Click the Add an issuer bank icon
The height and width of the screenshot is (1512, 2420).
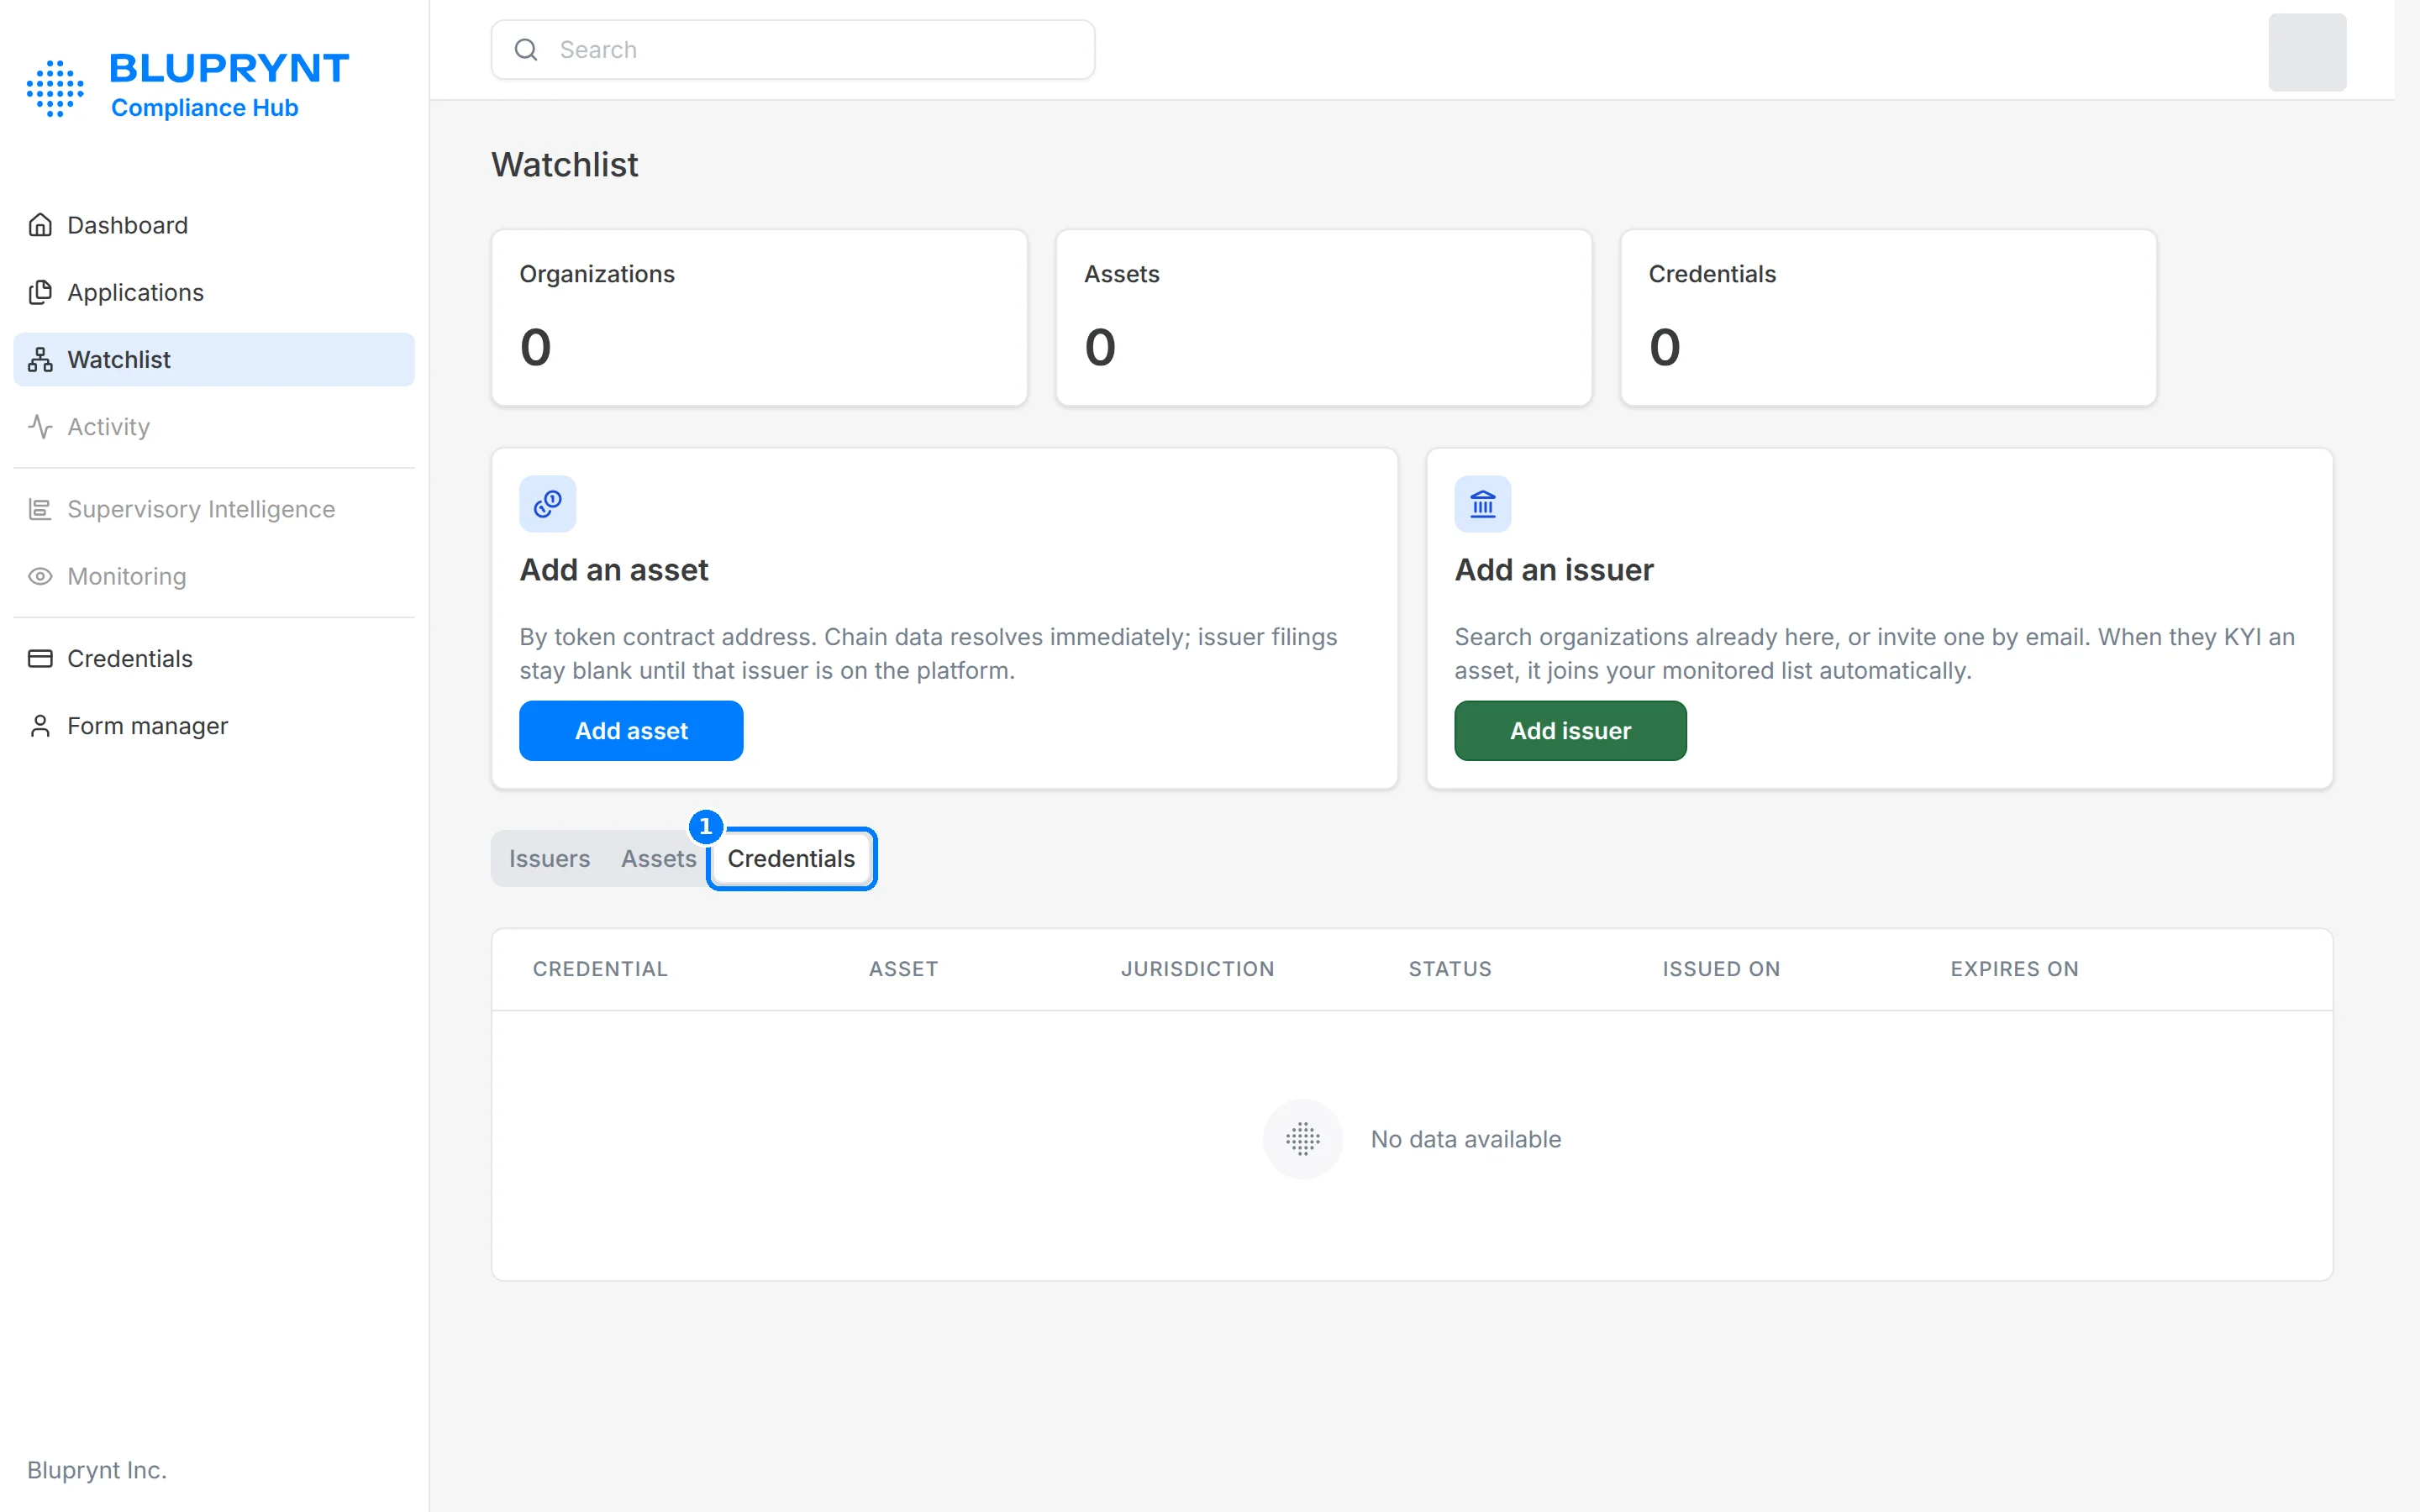pyautogui.click(x=1482, y=504)
